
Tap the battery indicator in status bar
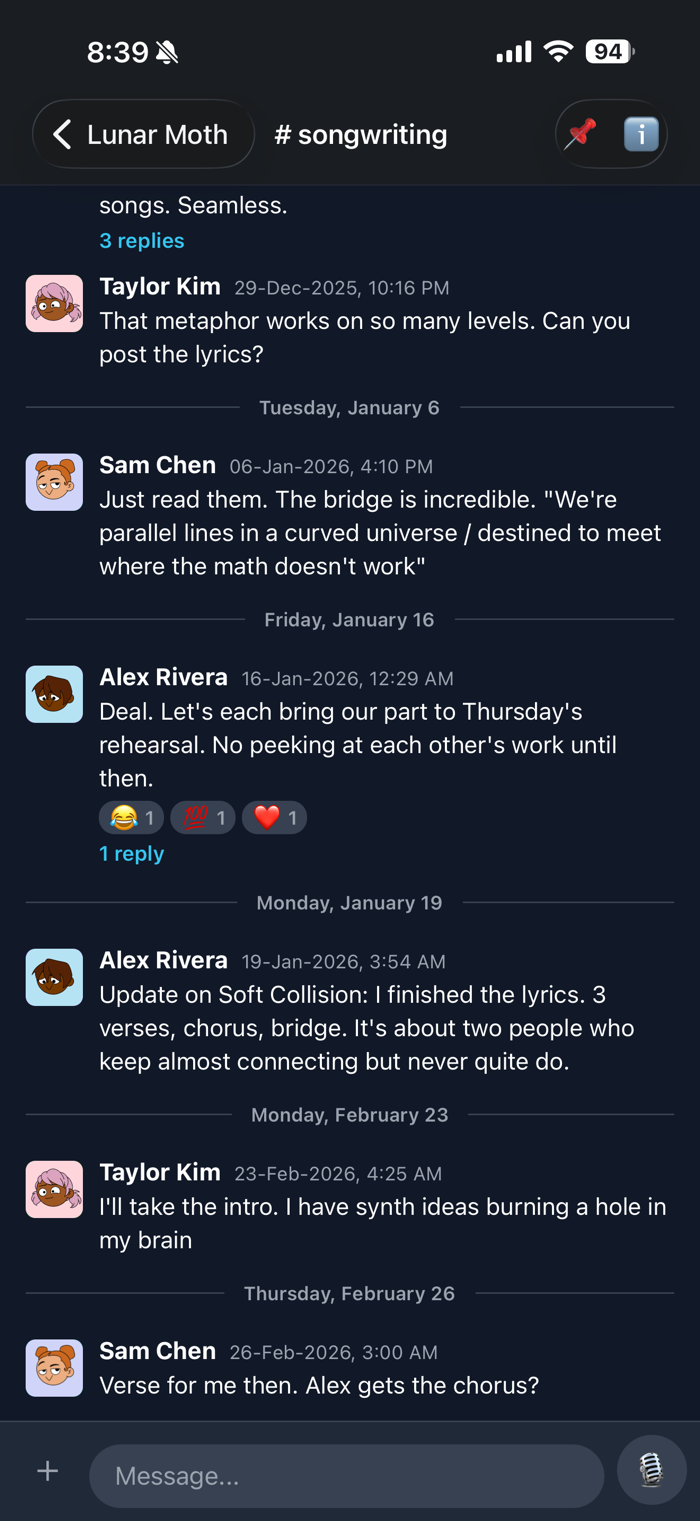[x=609, y=52]
